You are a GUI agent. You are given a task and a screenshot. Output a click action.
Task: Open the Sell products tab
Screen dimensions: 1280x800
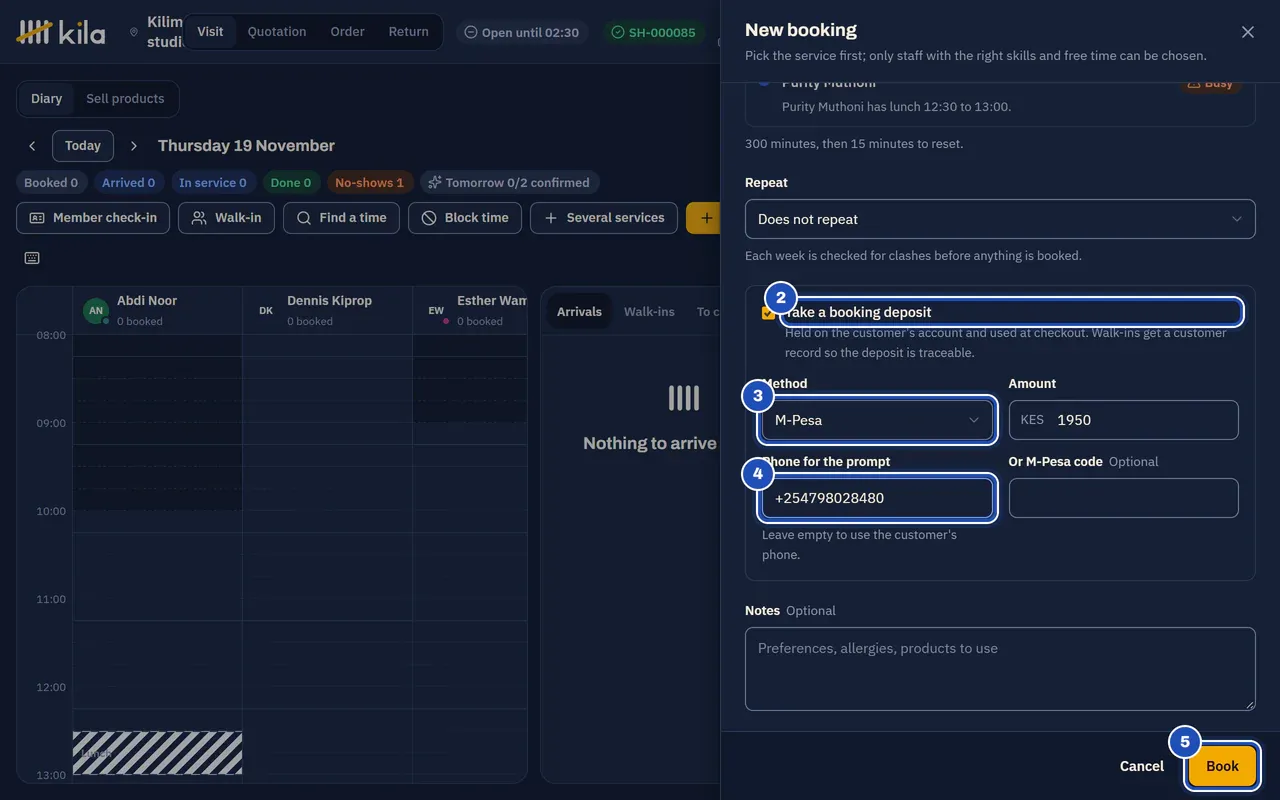coord(125,99)
